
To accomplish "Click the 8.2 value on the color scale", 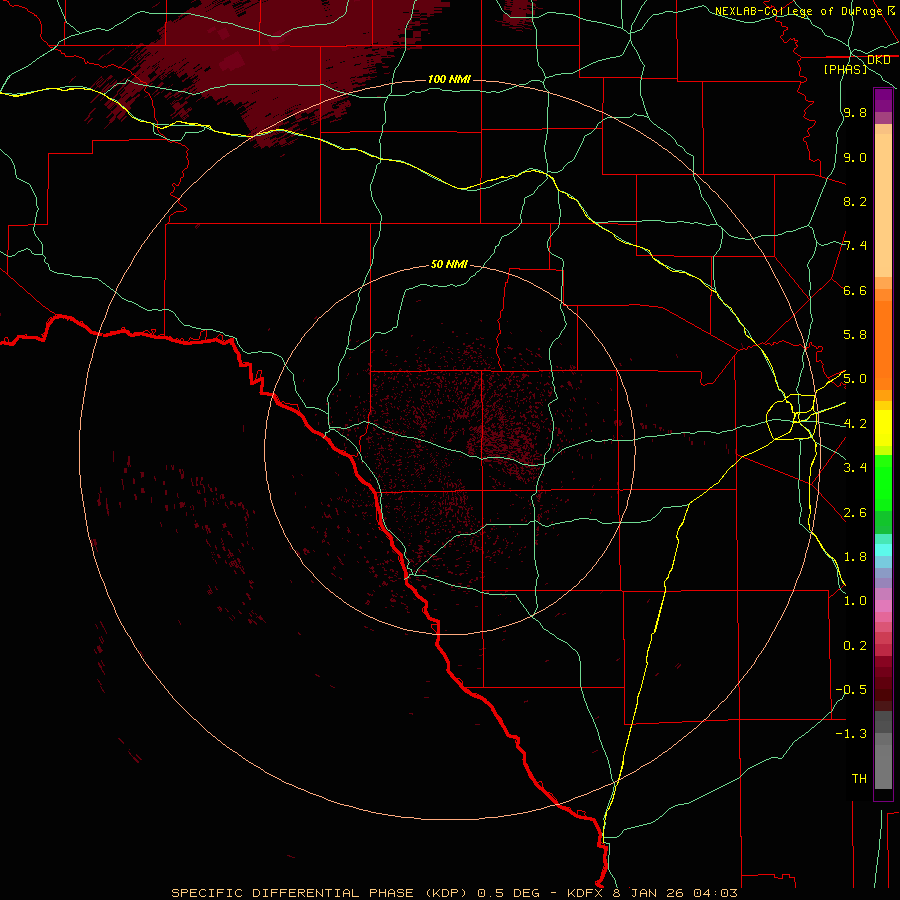I will click(x=855, y=201).
